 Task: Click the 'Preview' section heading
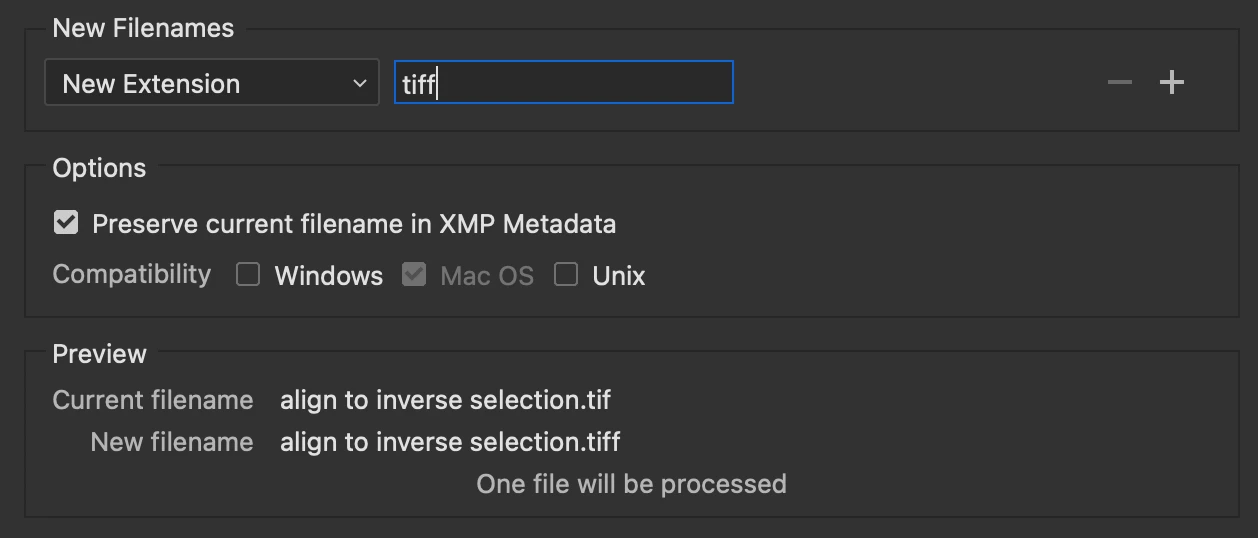tap(99, 354)
